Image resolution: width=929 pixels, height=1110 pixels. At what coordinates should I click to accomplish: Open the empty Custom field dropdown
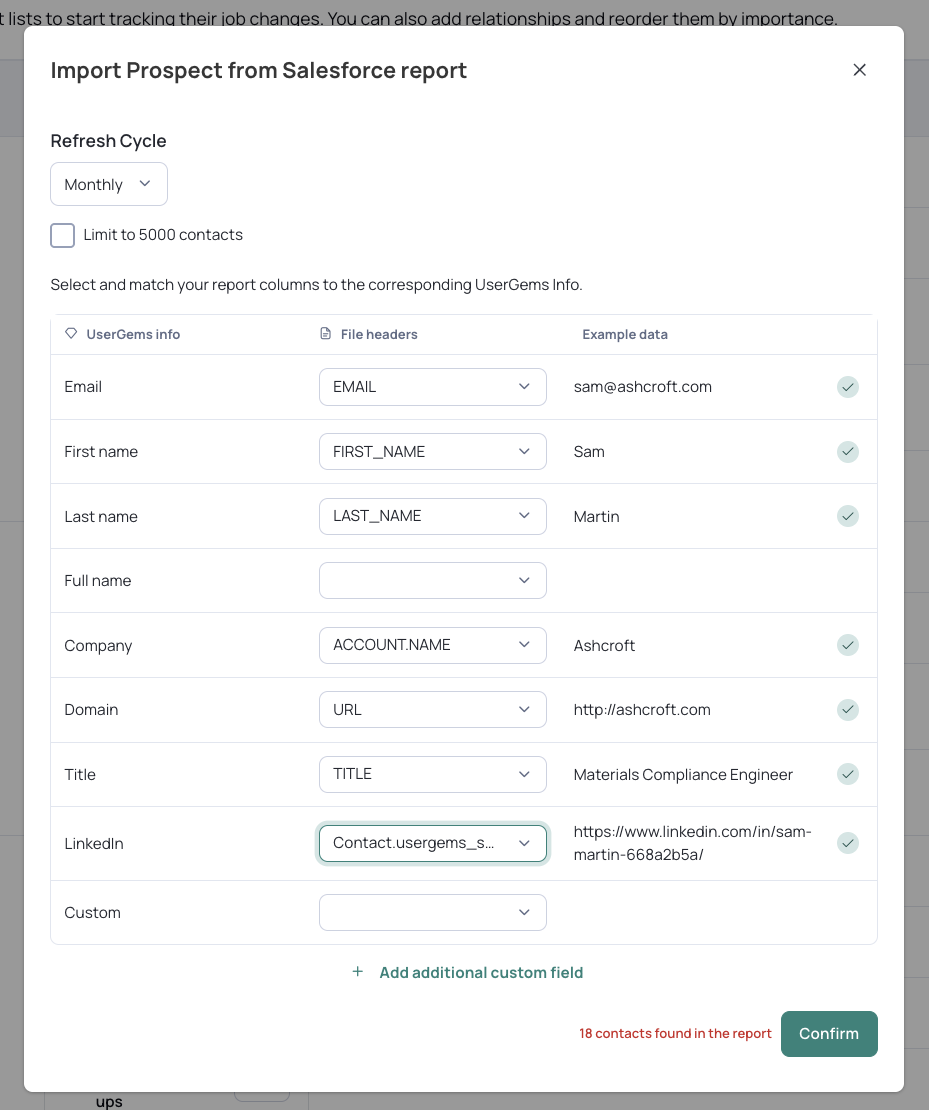click(433, 912)
